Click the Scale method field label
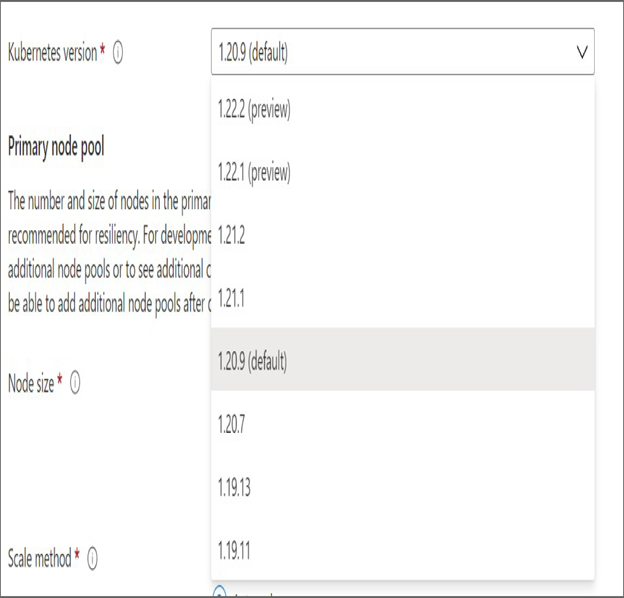The width and height of the screenshot is (624, 598). click(x=39, y=559)
